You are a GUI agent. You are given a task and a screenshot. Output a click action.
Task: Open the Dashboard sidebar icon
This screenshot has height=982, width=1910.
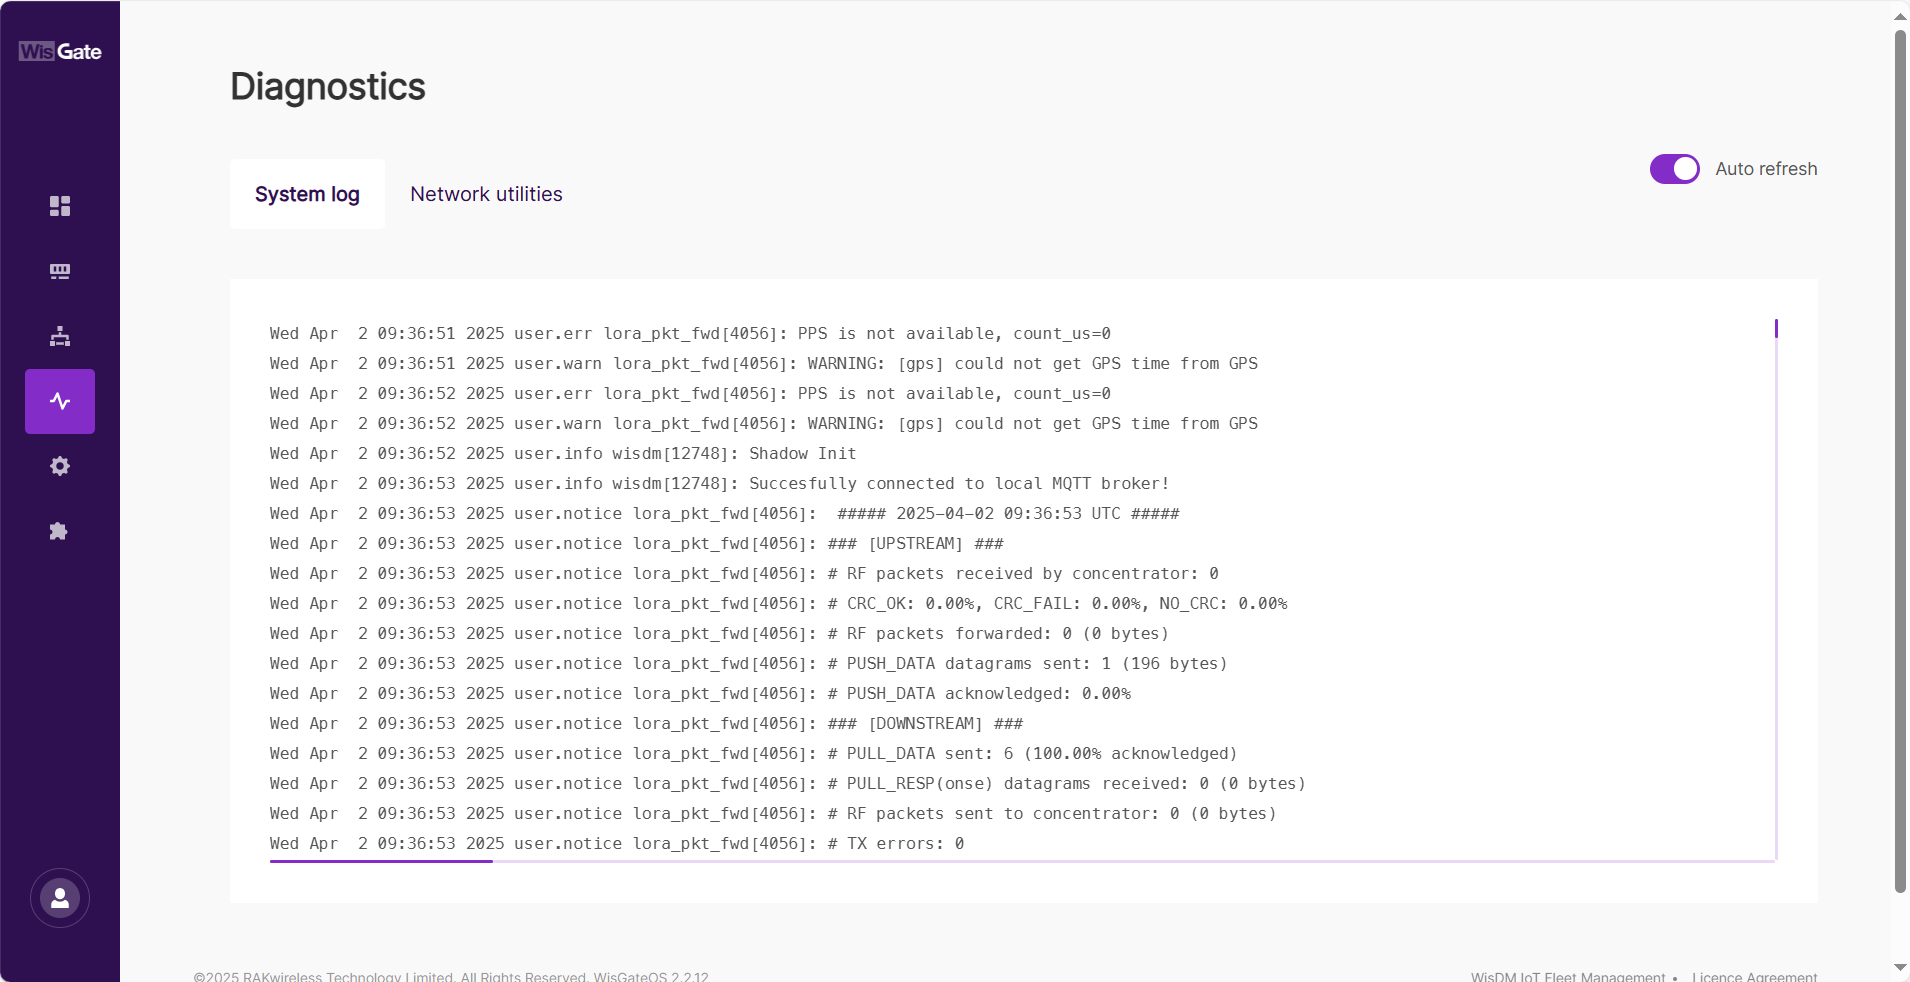coord(60,206)
